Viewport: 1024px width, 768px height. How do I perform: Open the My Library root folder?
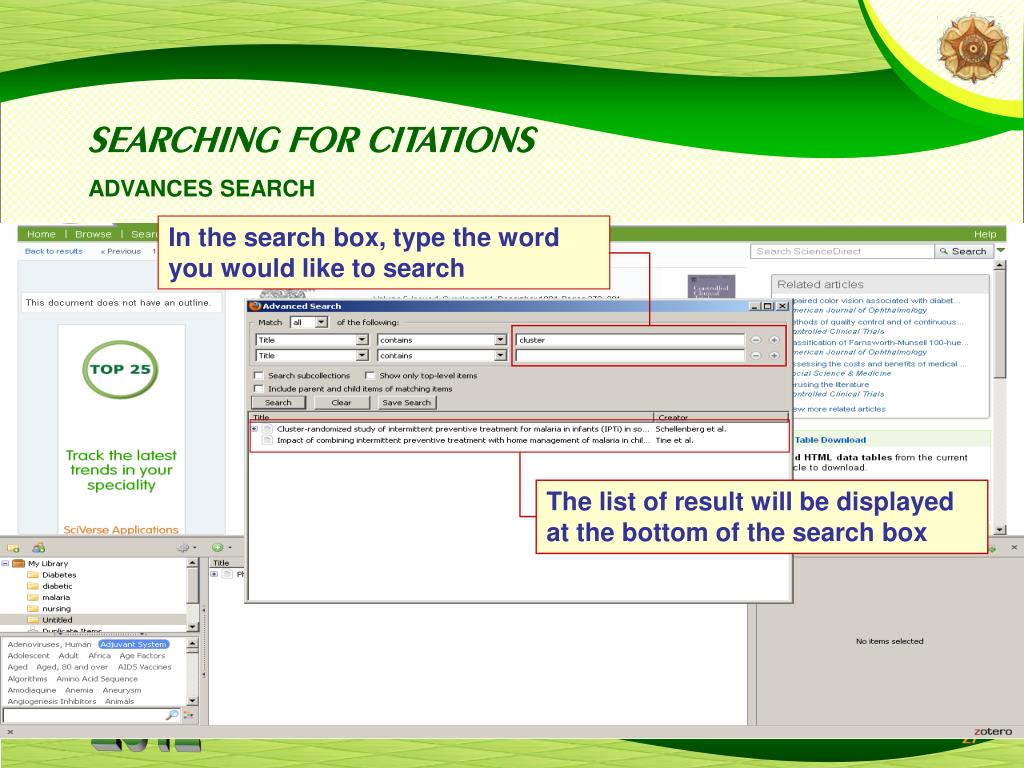pyautogui.click(x=47, y=564)
